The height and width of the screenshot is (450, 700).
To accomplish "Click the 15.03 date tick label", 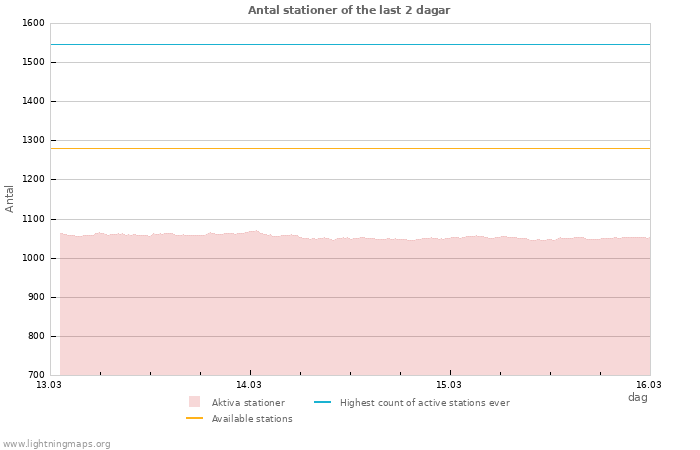I will (x=449, y=384).
